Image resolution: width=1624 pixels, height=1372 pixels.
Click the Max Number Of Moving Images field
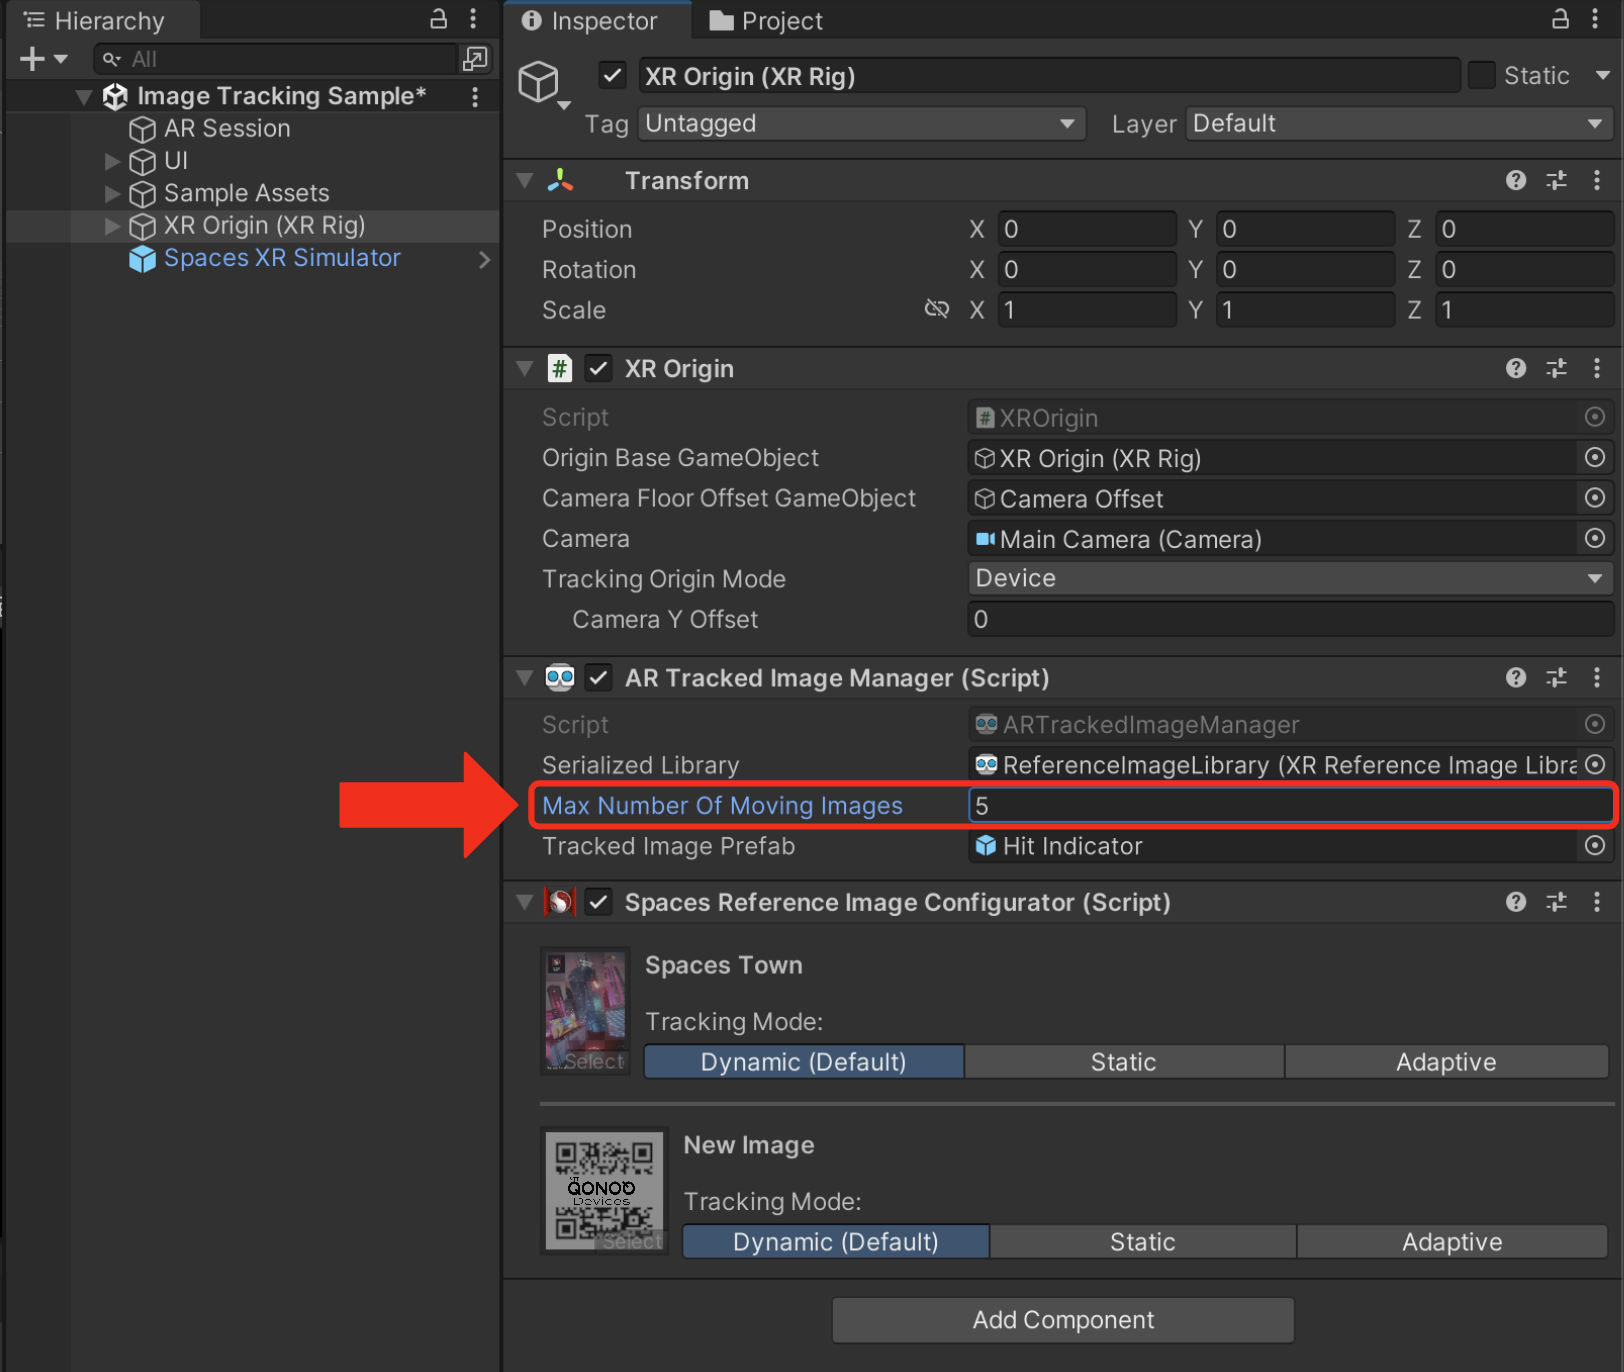1288,806
